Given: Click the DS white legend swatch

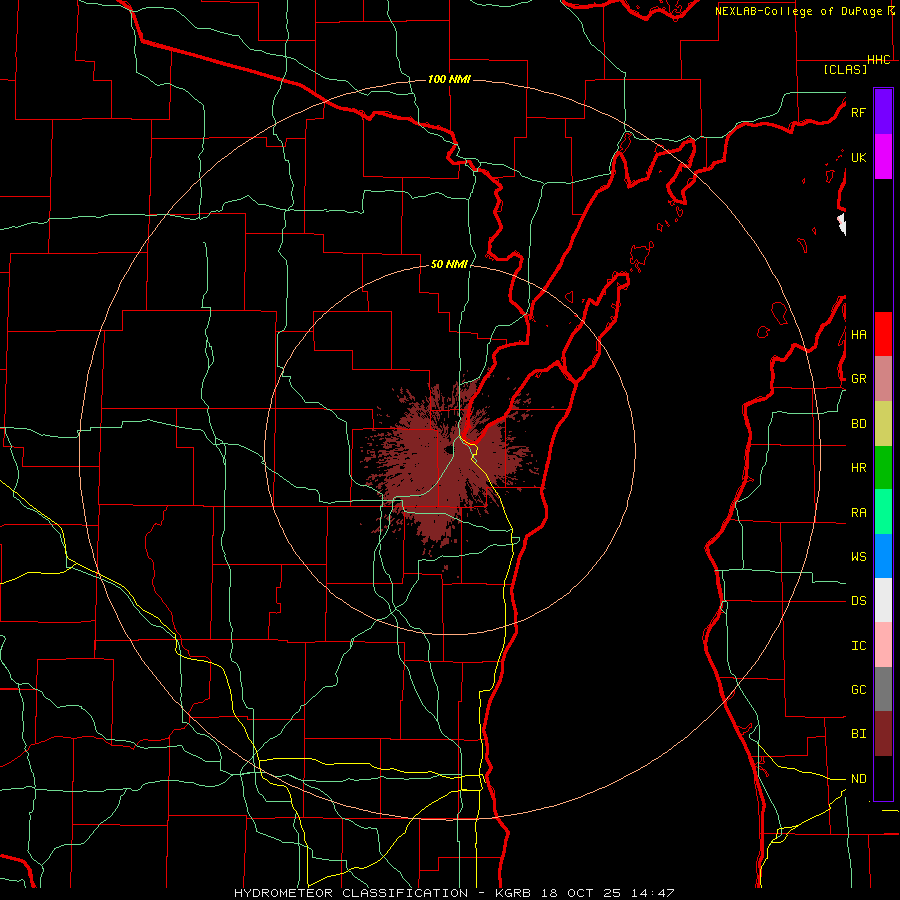Looking at the screenshot, I should [883, 600].
